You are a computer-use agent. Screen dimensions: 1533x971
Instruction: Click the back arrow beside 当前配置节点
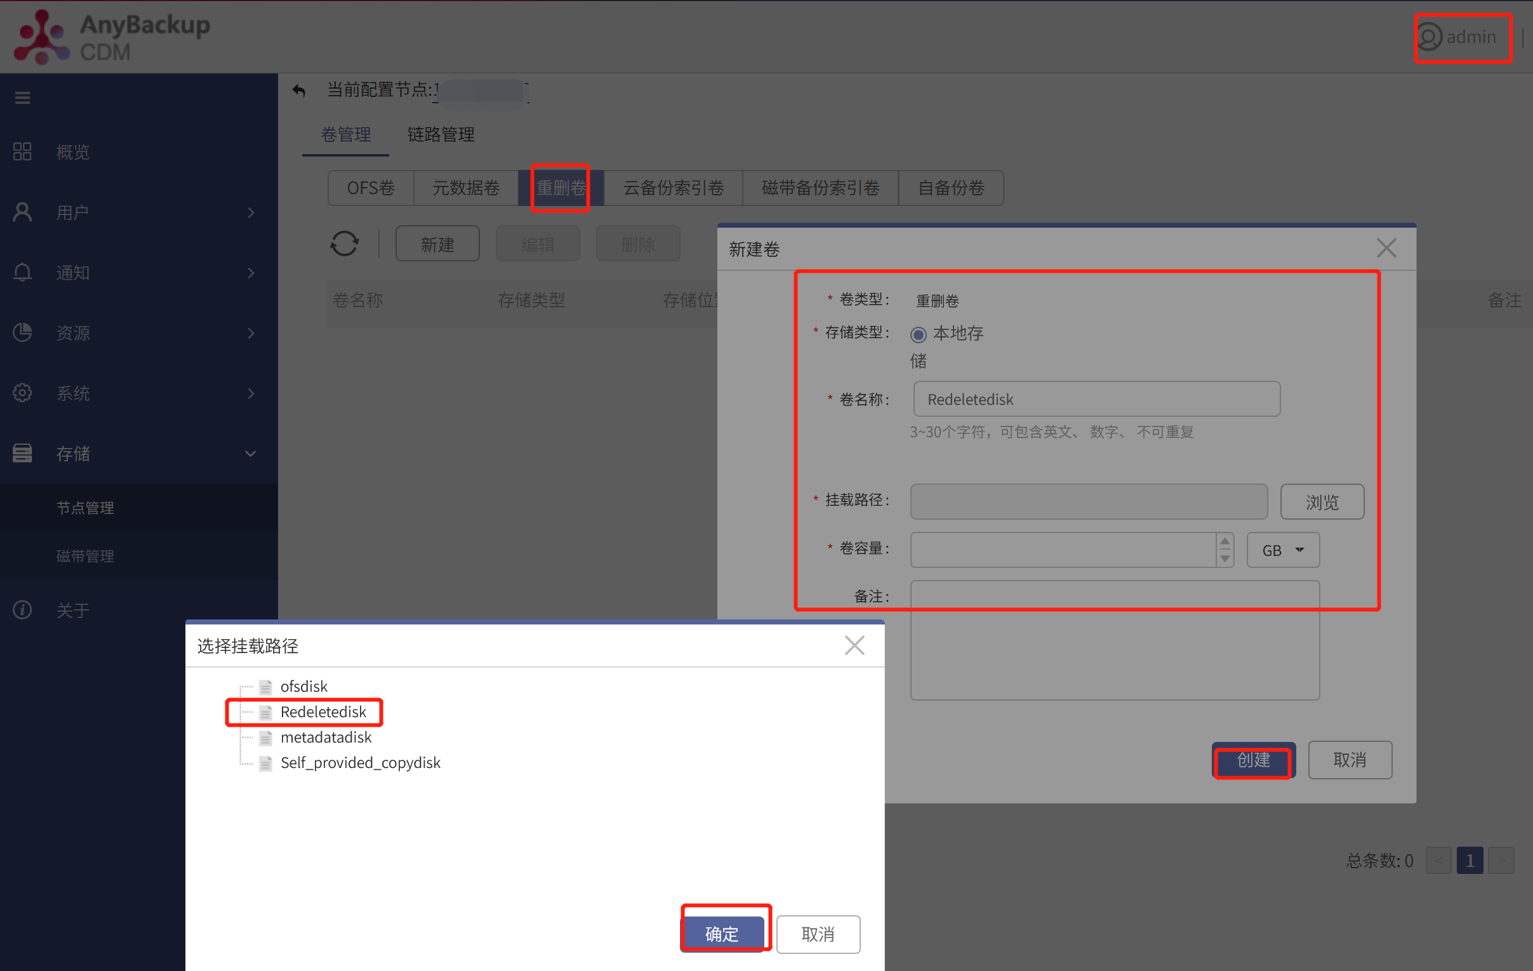click(x=299, y=91)
